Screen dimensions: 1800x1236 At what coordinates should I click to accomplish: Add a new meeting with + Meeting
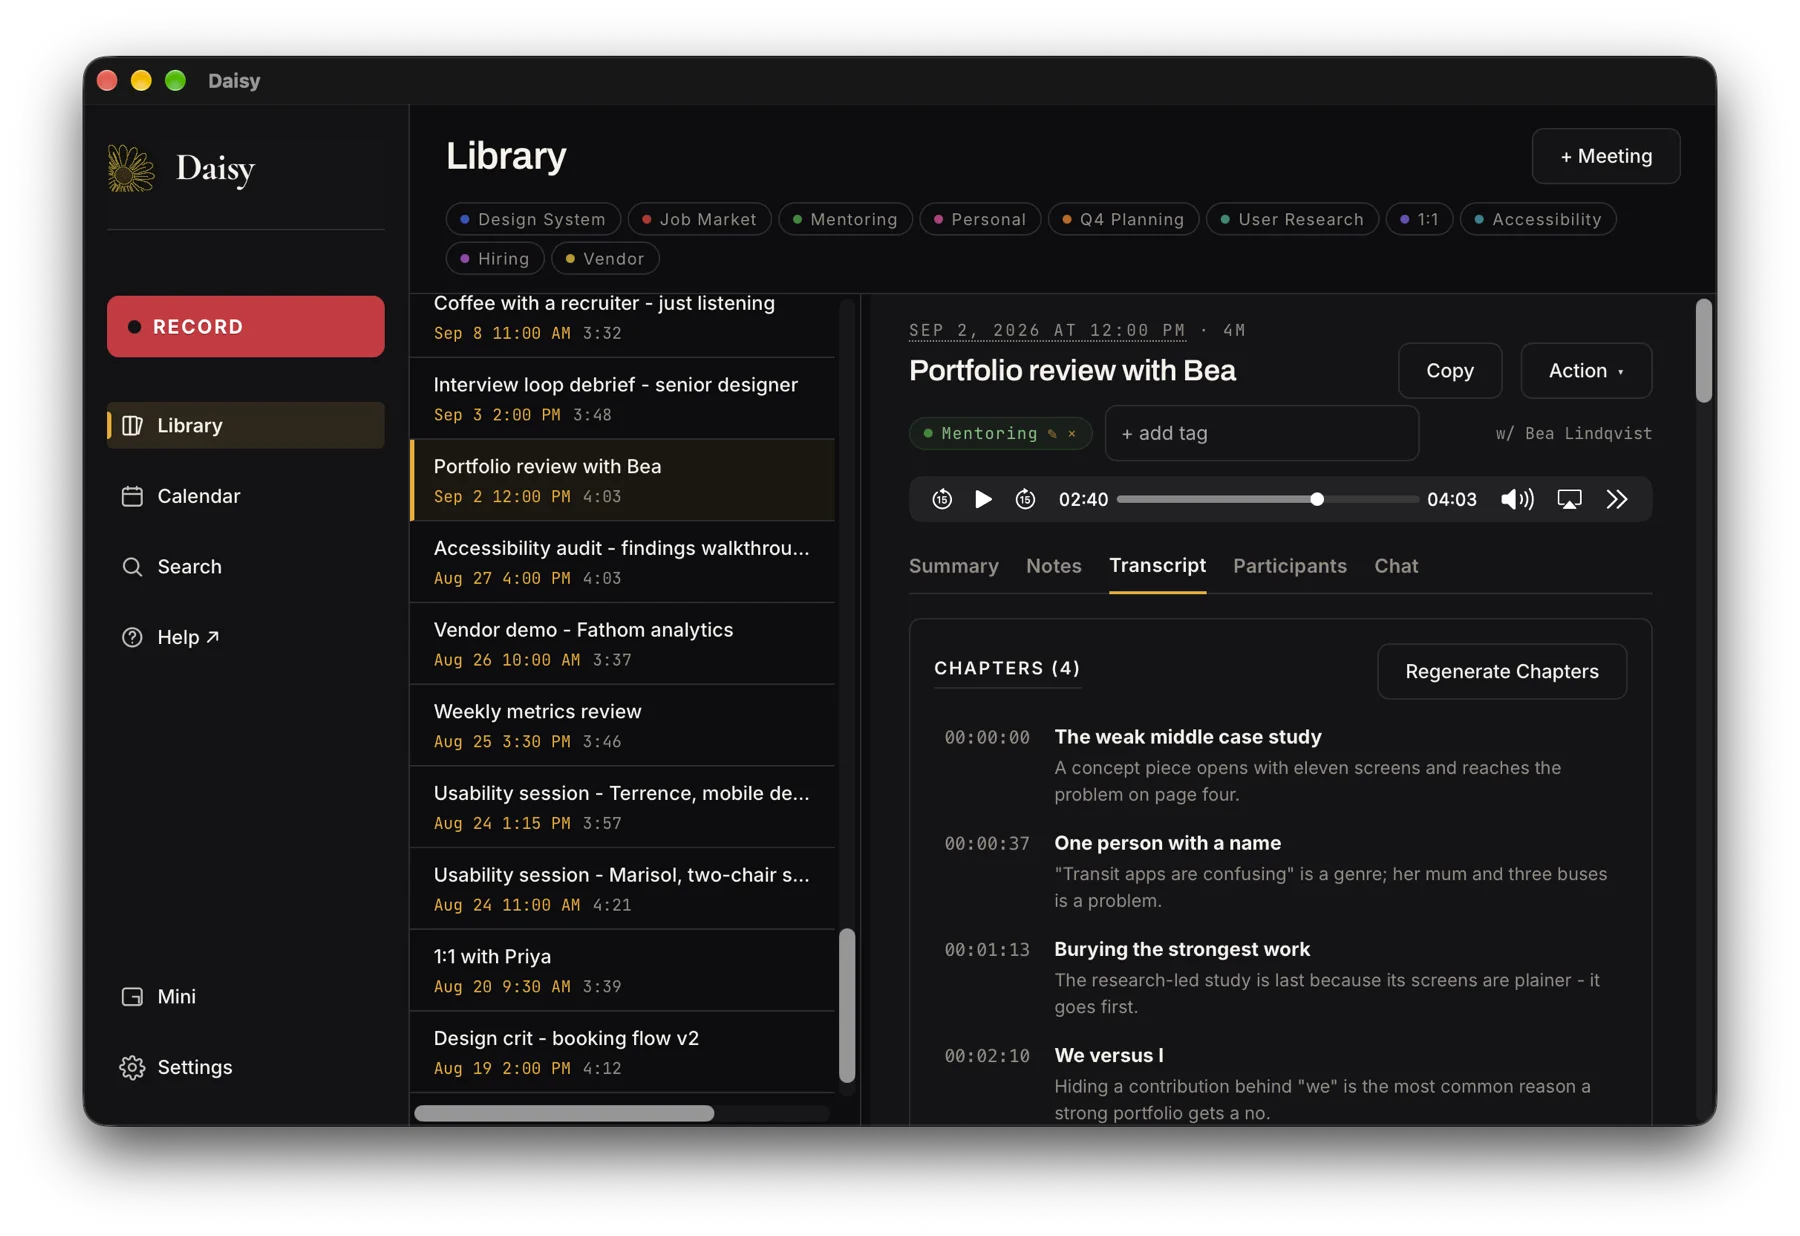pyautogui.click(x=1606, y=156)
